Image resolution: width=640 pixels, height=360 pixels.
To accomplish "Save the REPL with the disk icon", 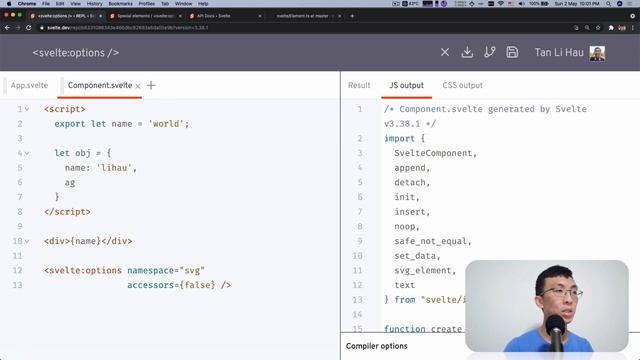I will [x=512, y=52].
